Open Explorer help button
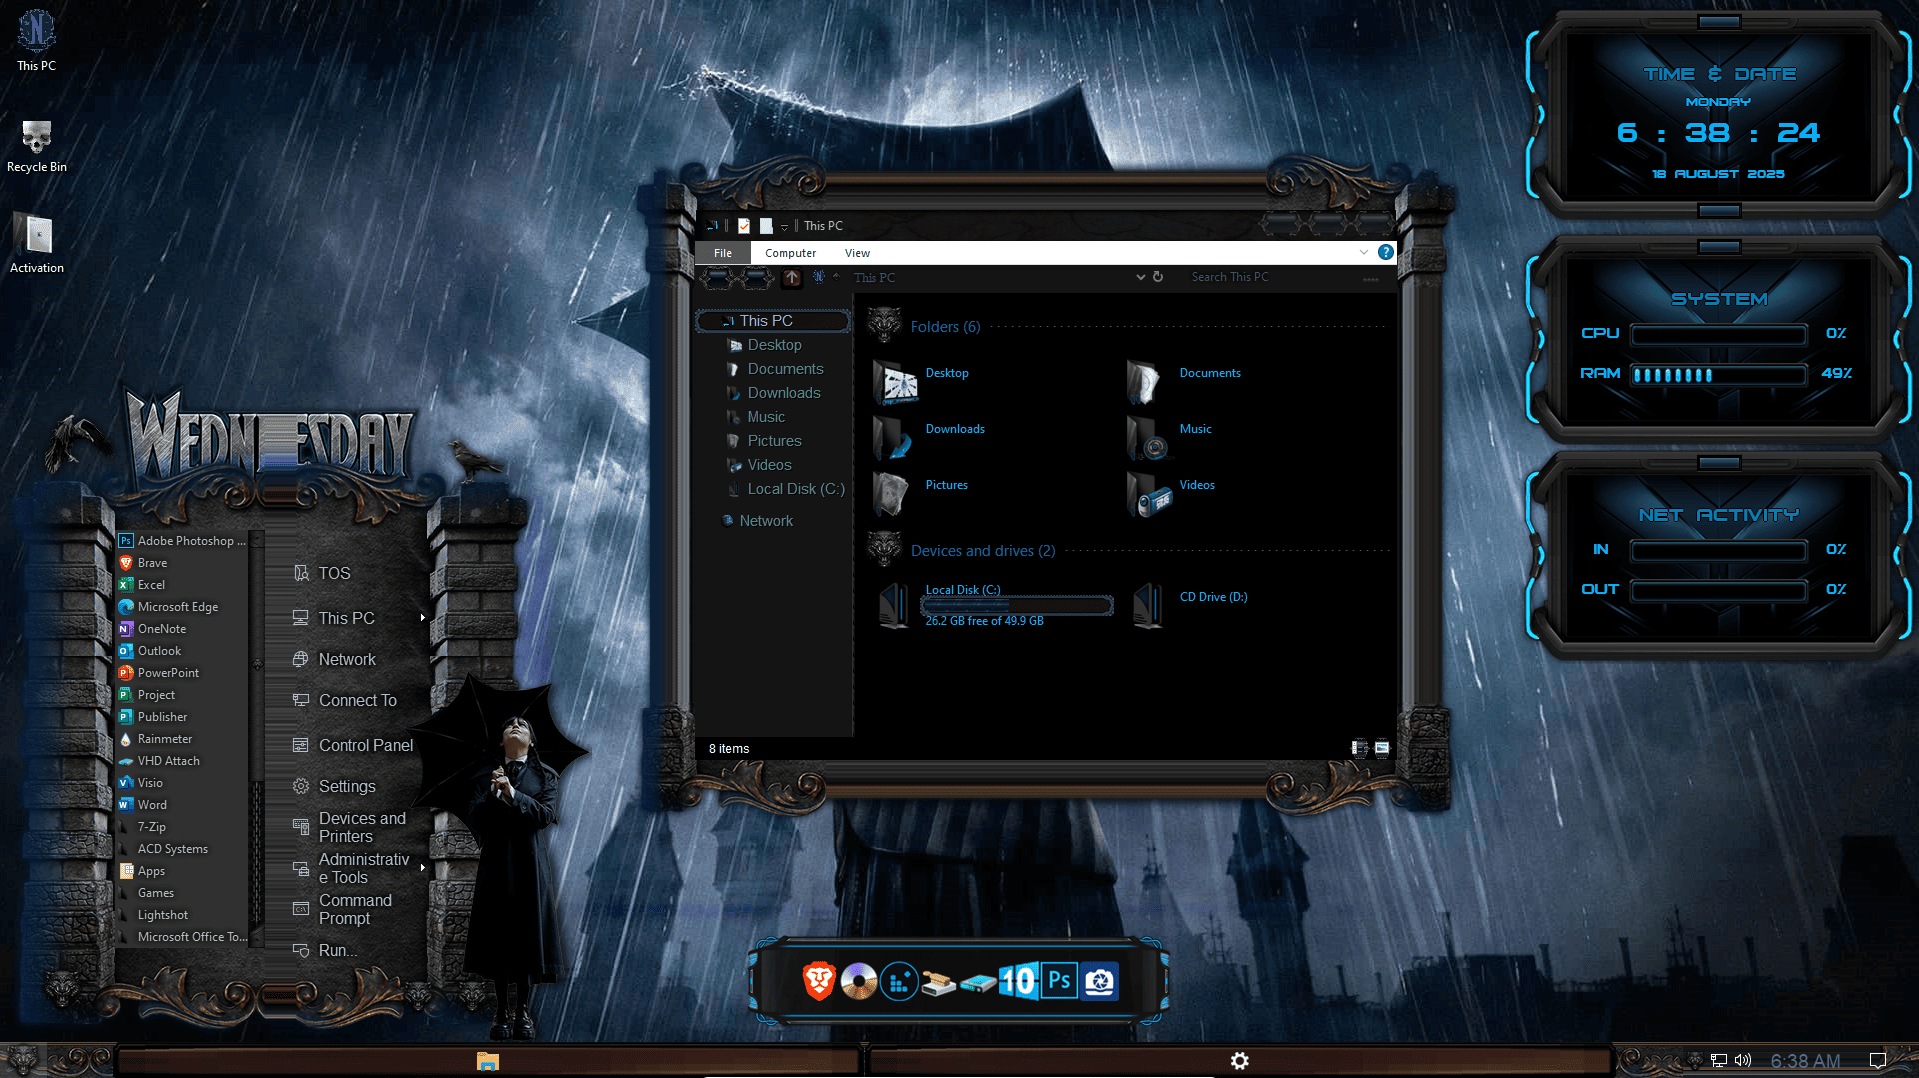Viewport: 1919px width, 1078px height. (x=1385, y=252)
